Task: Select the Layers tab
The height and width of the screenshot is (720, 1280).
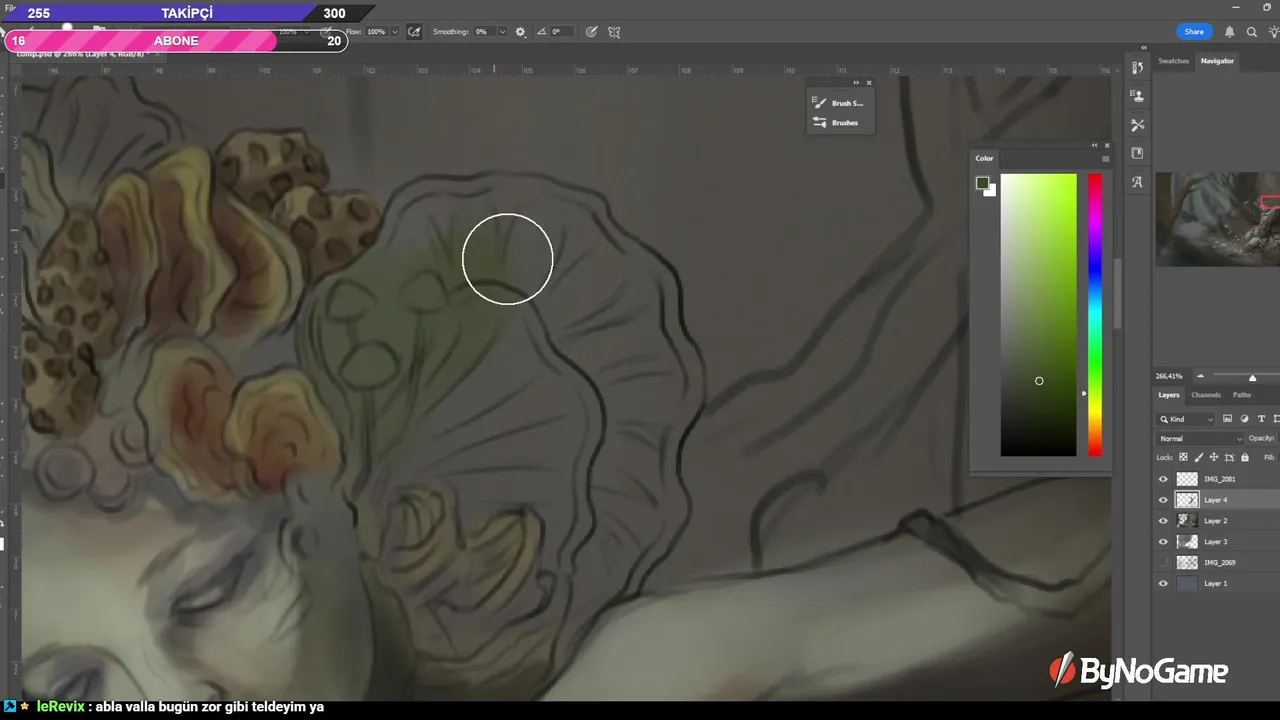Action: pyautogui.click(x=1169, y=395)
